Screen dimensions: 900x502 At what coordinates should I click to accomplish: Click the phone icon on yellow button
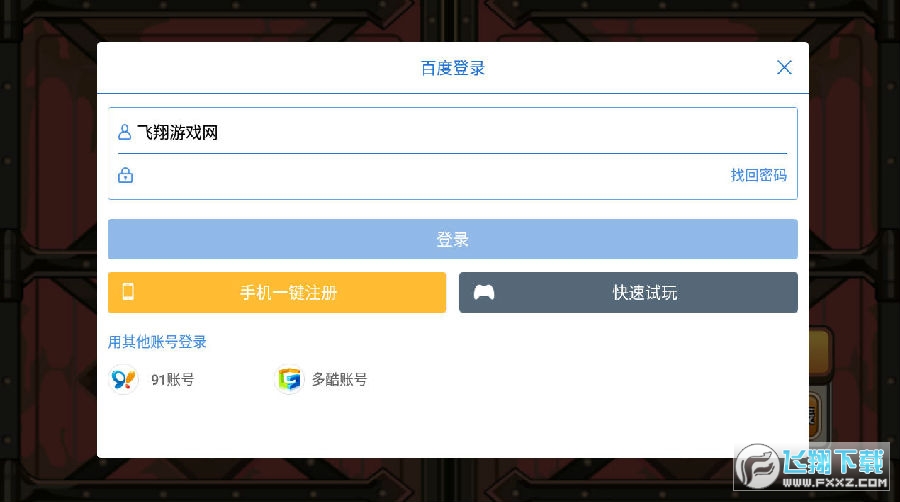coord(128,291)
